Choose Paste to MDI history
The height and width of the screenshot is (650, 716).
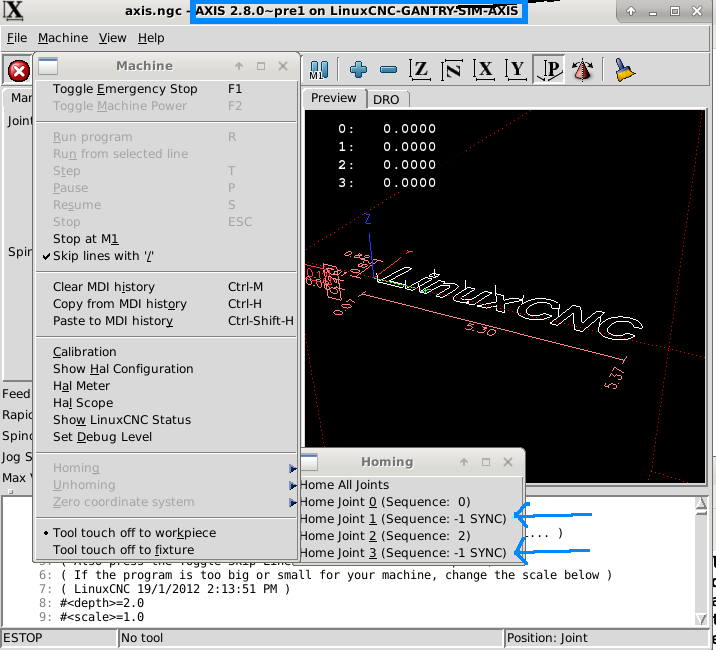(x=166, y=321)
